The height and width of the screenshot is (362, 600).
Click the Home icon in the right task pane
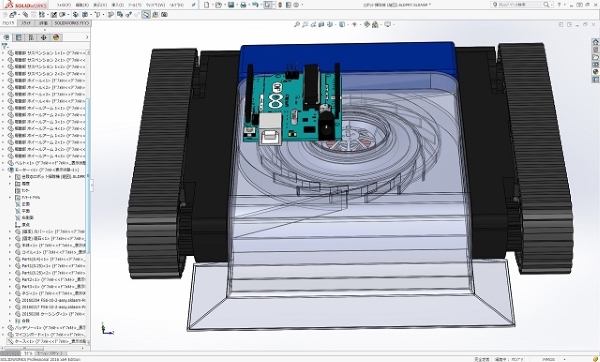coord(595,42)
